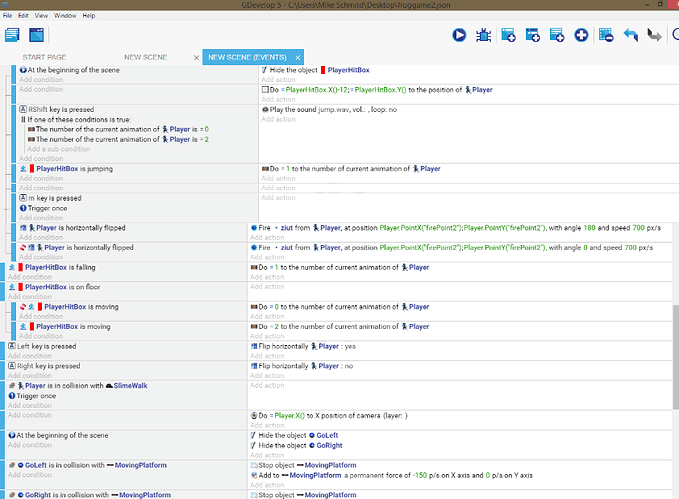Click Add action beside PlayerHitBox is on floor
This screenshot has height=499, width=679.
[x=267, y=287]
